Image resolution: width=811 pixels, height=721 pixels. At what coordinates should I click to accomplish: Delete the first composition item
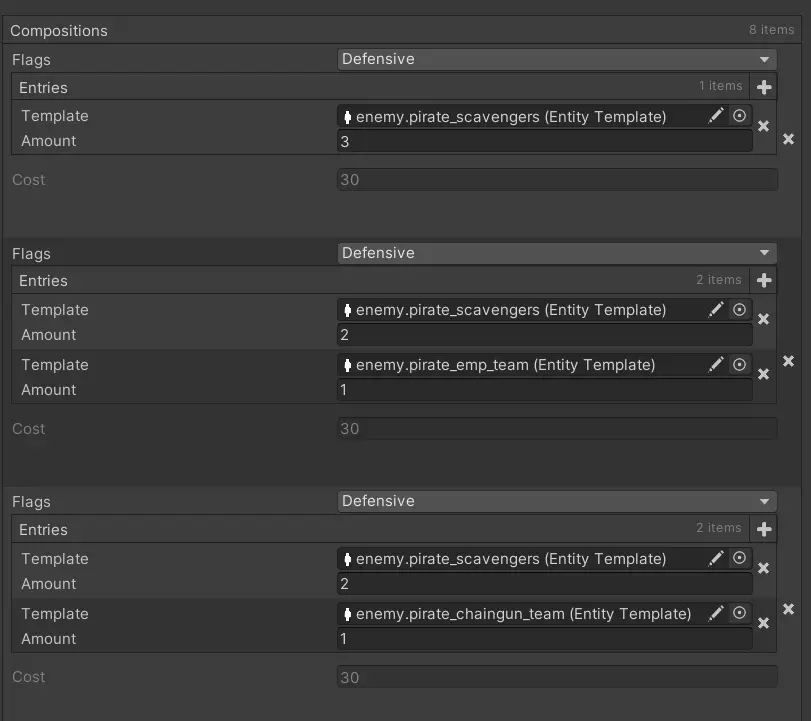click(x=788, y=139)
